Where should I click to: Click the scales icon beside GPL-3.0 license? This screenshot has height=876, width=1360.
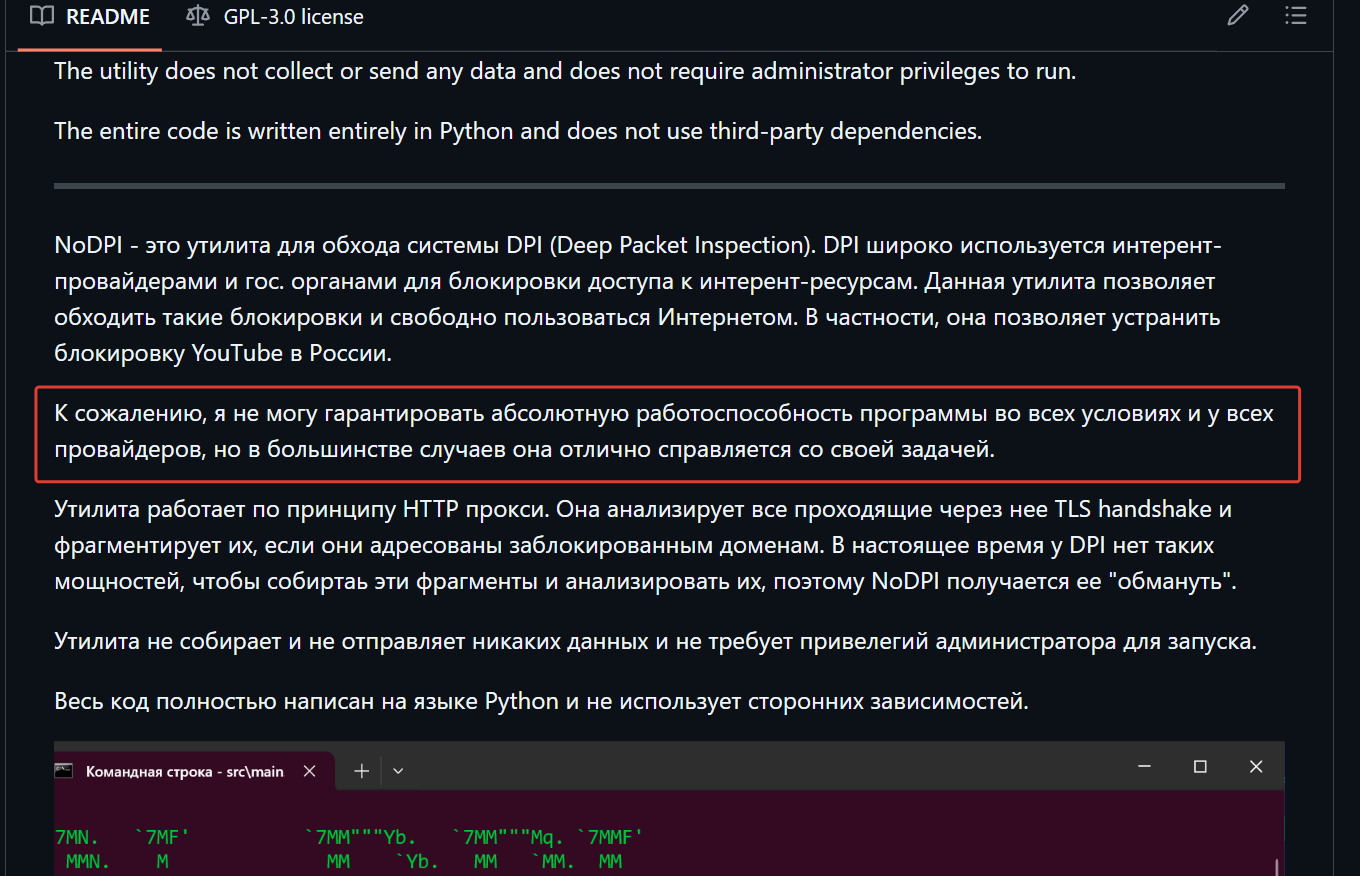pos(198,17)
